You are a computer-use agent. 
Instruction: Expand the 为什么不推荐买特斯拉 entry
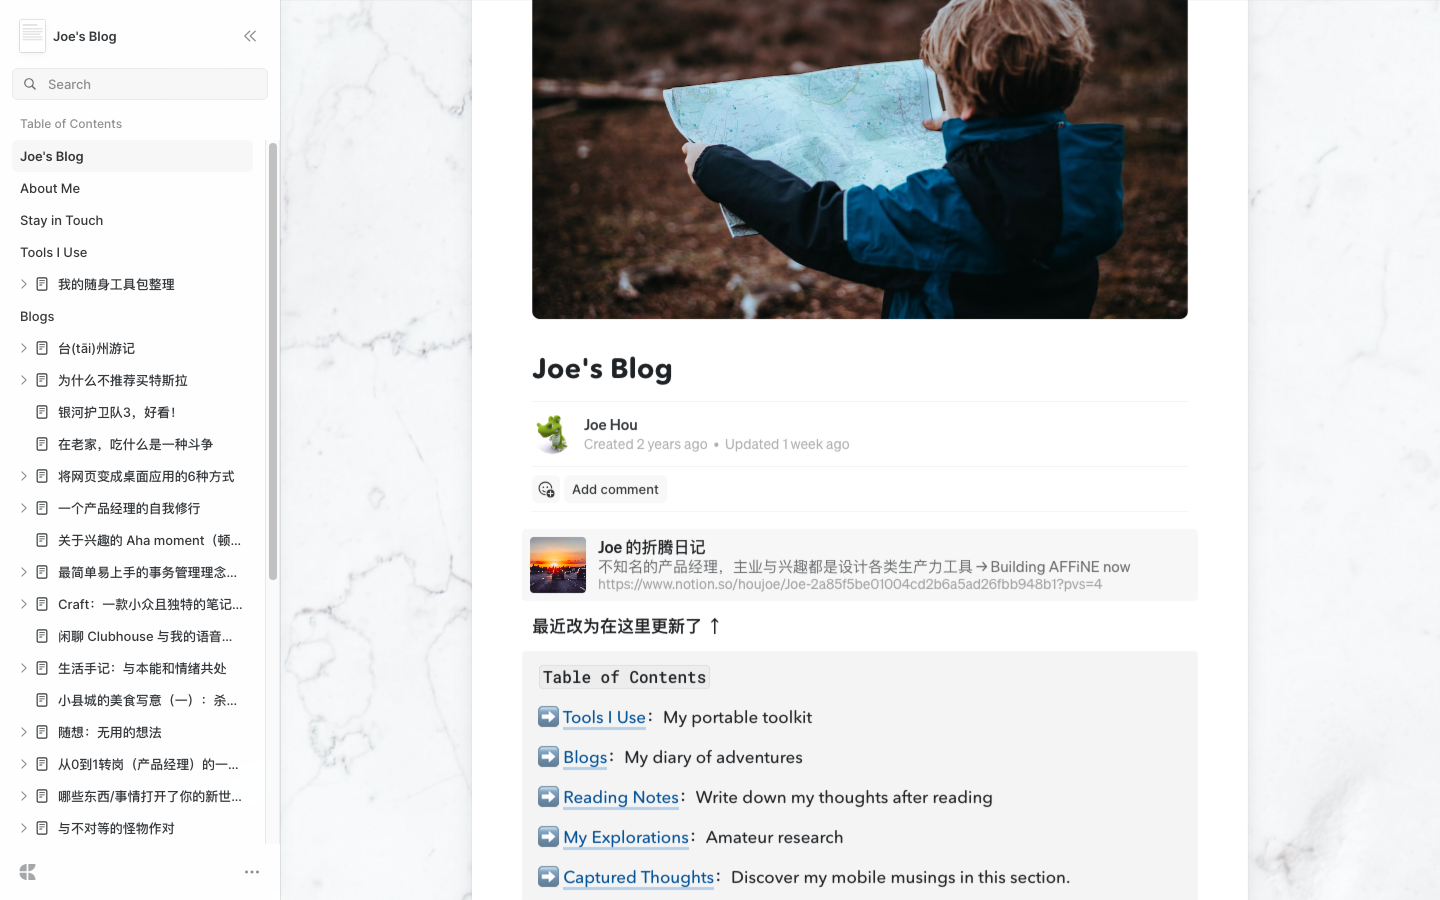tap(24, 380)
